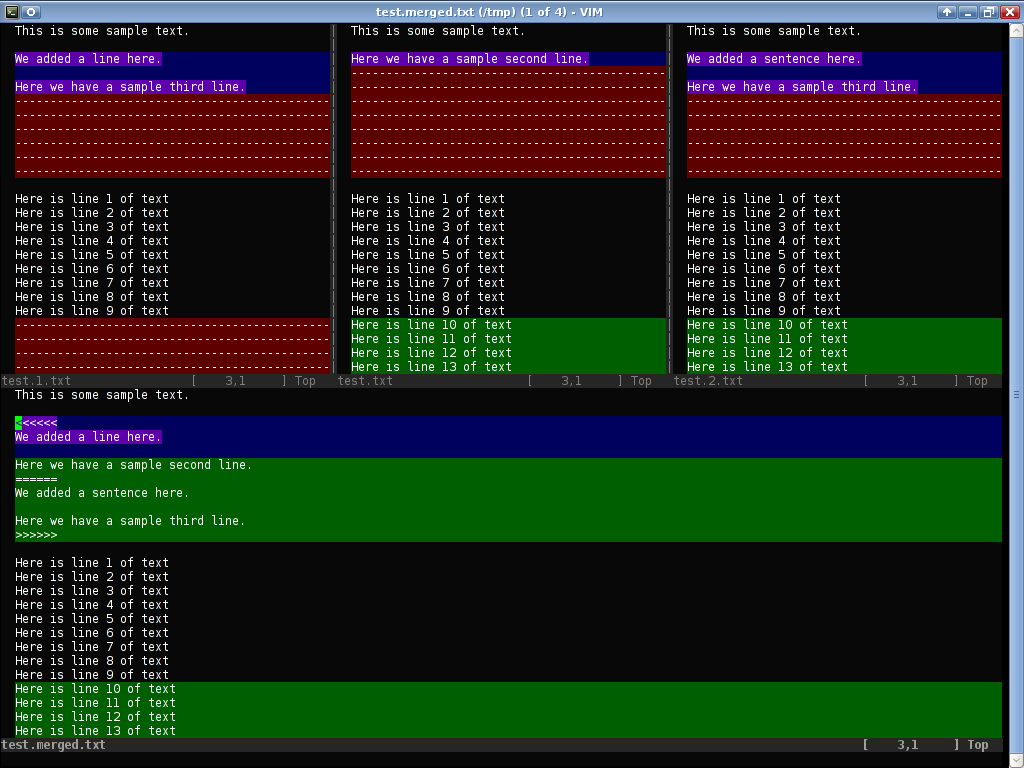Screen dimensions: 1024x768
Task: Click 'Here we have a sample second line.' in merged pane
Action: (133, 465)
